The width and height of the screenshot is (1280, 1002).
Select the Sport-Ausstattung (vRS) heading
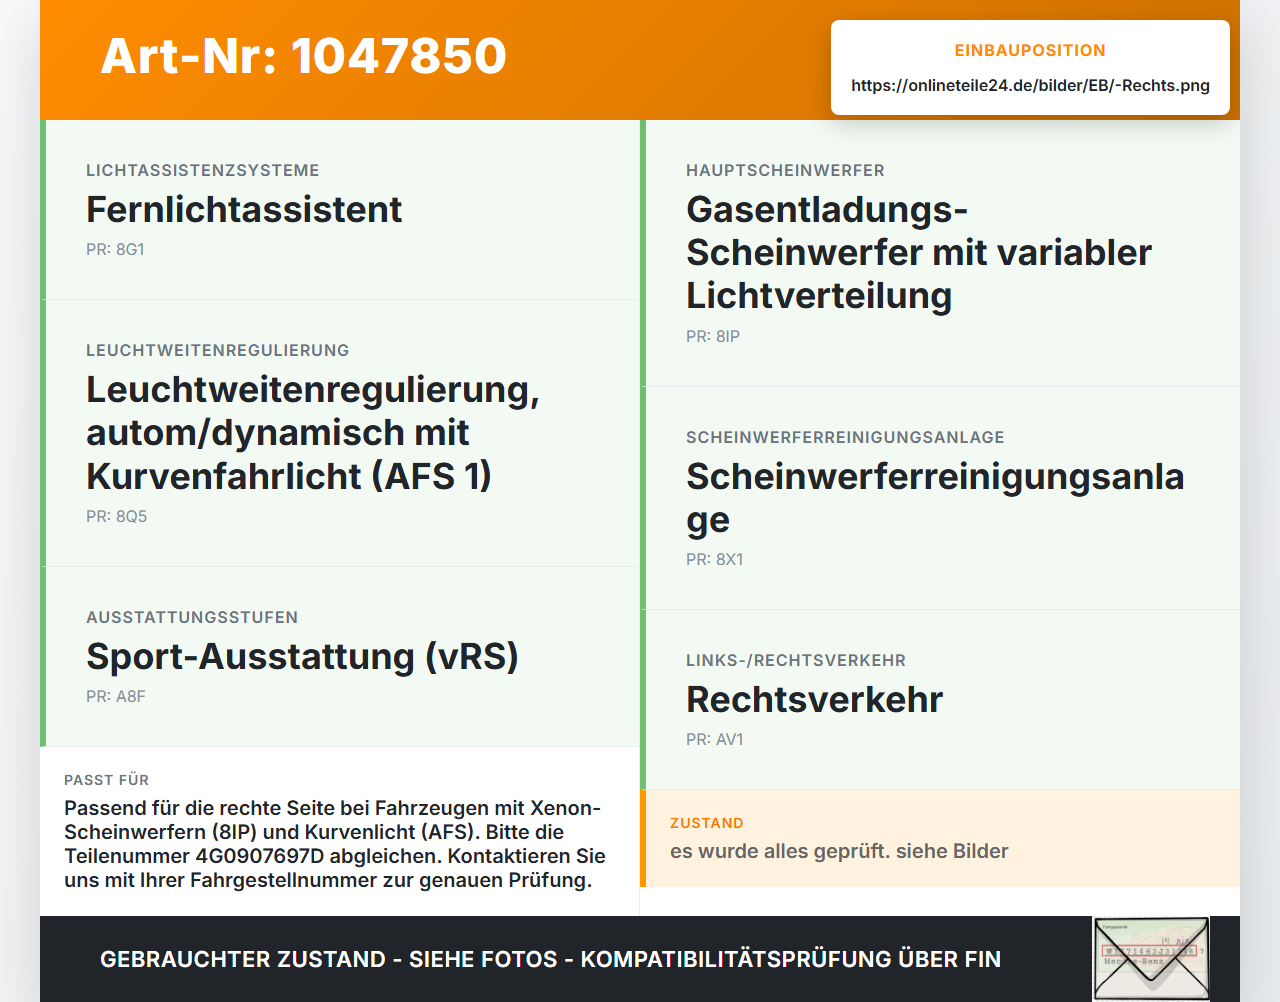tap(302, 657)
